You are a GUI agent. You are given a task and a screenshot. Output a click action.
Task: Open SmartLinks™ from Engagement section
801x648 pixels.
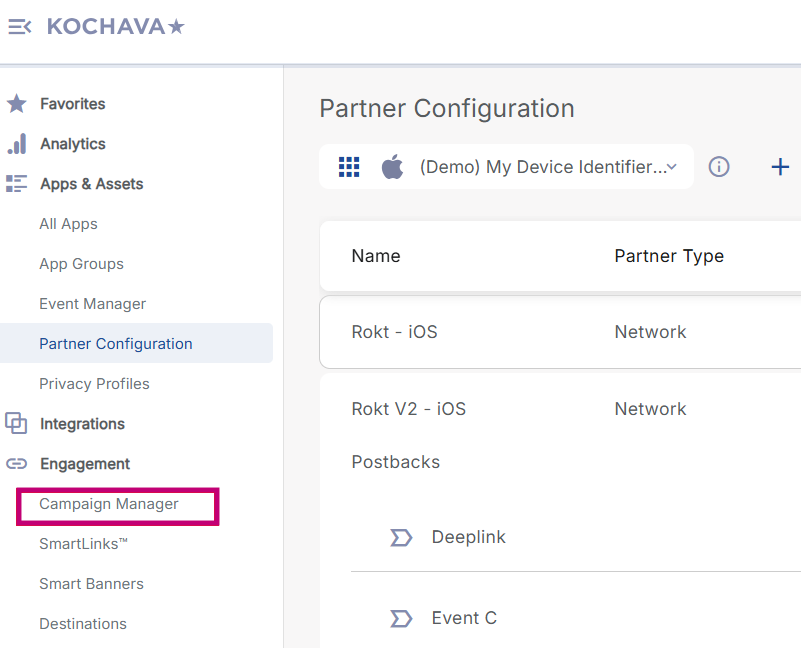[84, 544]
